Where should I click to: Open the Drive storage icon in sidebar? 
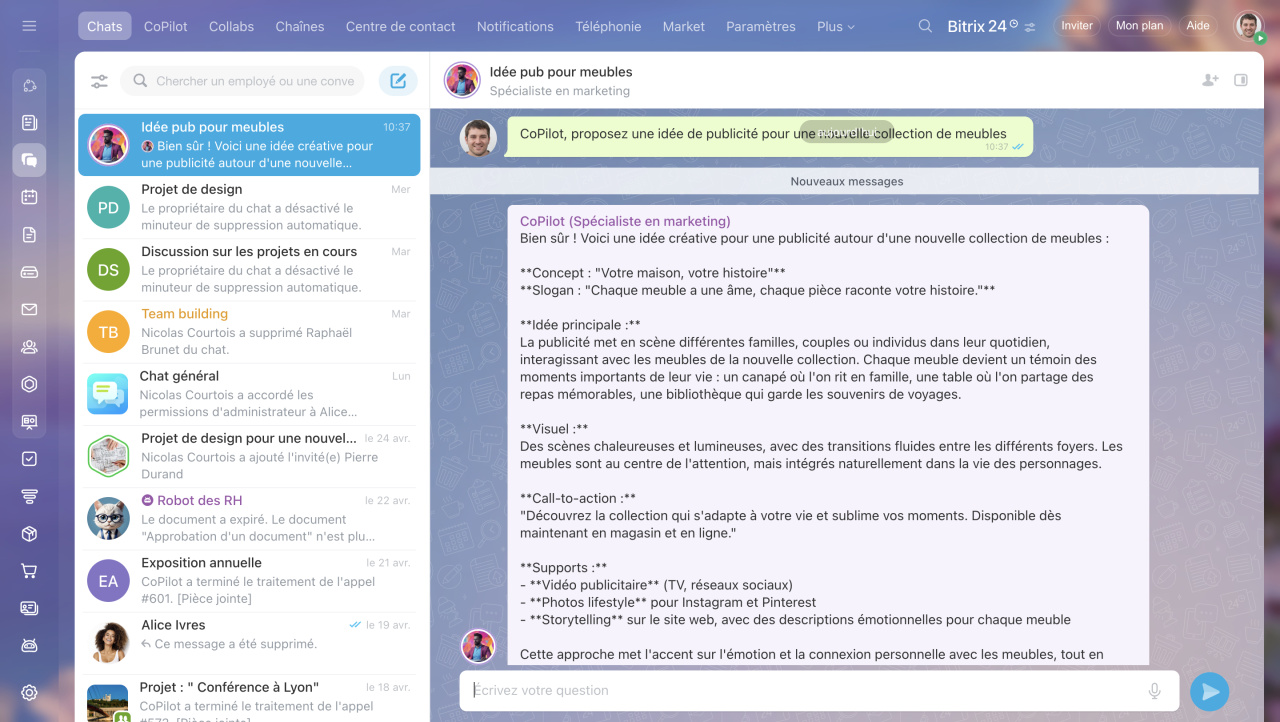click(x=29, y=272)
